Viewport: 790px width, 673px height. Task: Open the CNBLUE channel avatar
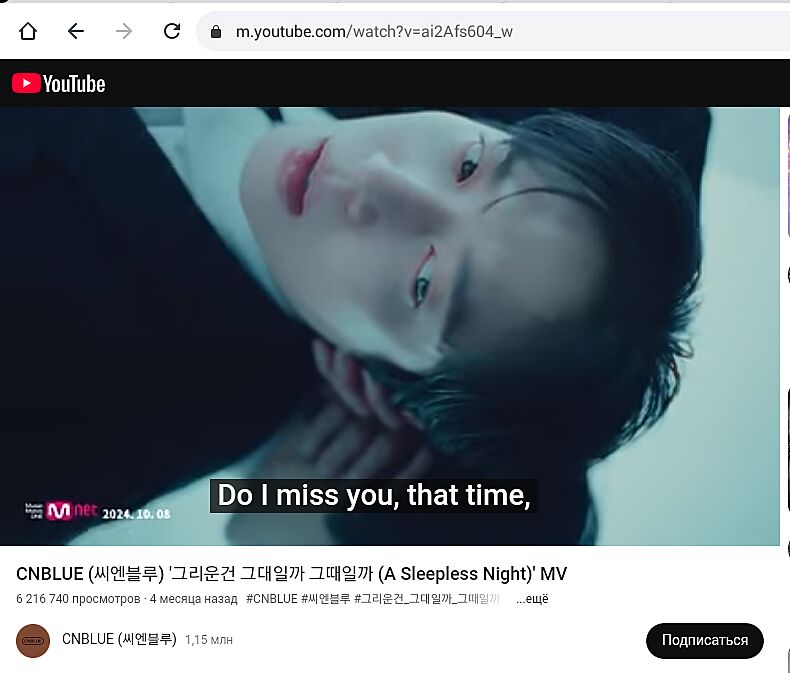click(33, 641)
